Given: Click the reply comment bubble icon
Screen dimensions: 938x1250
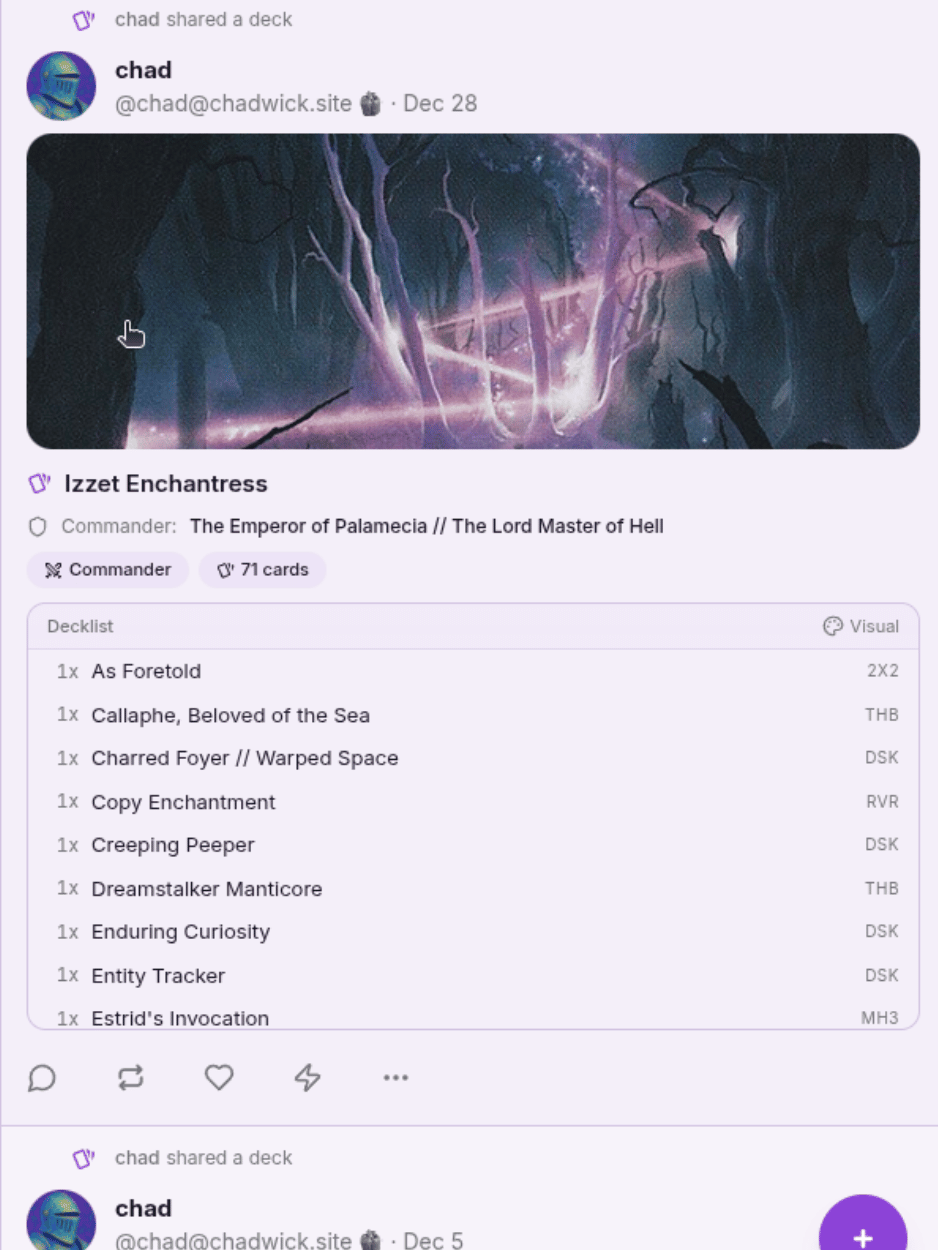Looking at the screenshot, I should coord(41,1077).
